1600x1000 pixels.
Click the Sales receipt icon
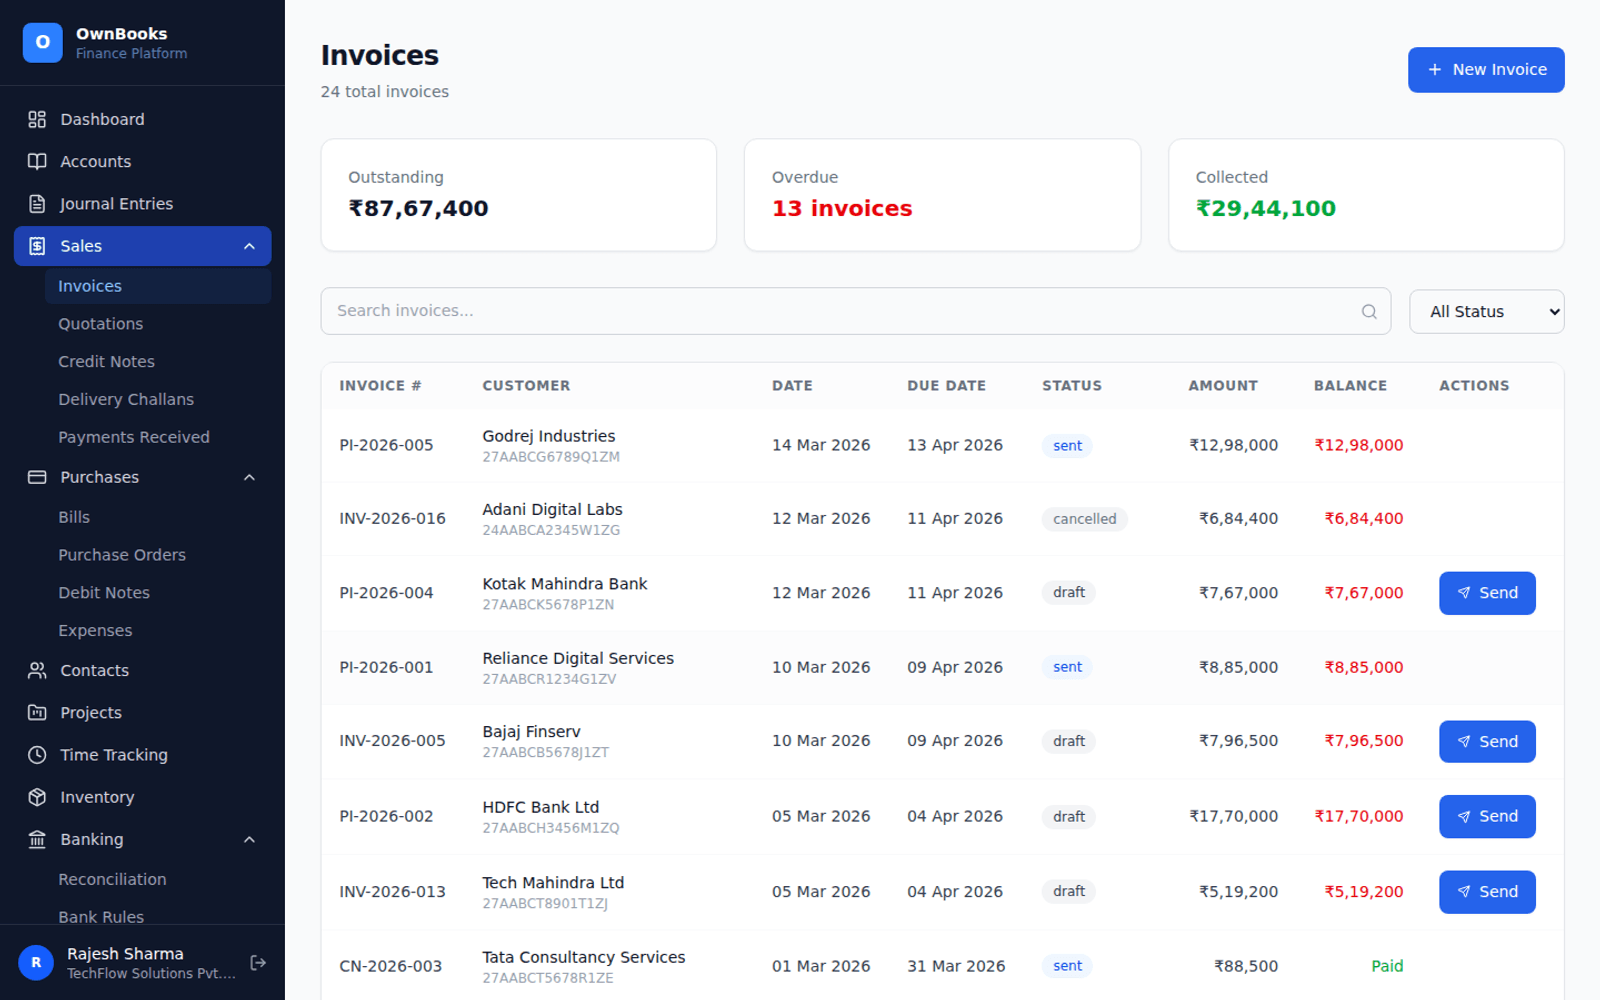pos(37,246)
